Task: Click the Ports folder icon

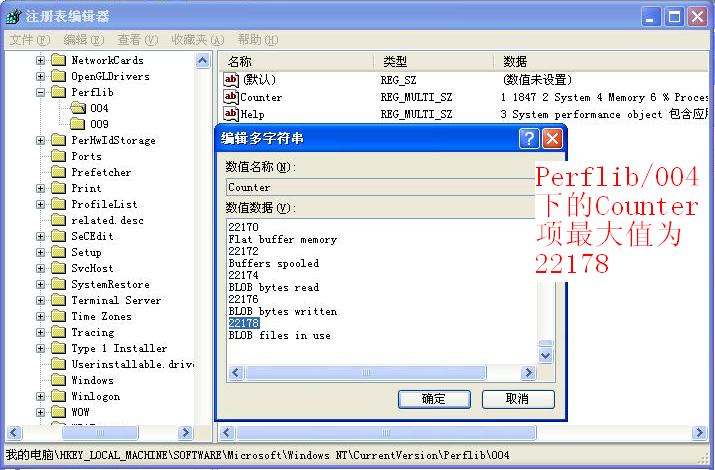Action: [58, 156]
